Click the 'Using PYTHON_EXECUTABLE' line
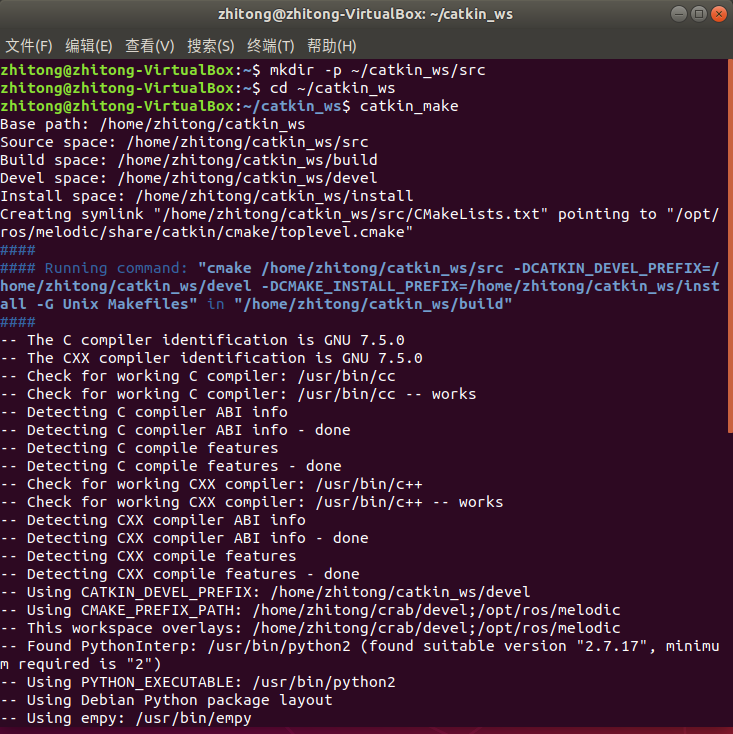The image size is (733, 734). (198, 683)
